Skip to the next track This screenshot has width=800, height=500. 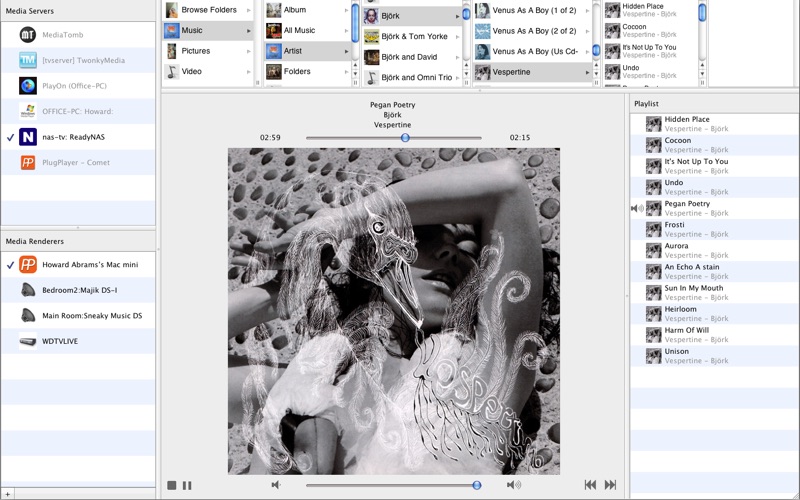(x=610, y=485)
